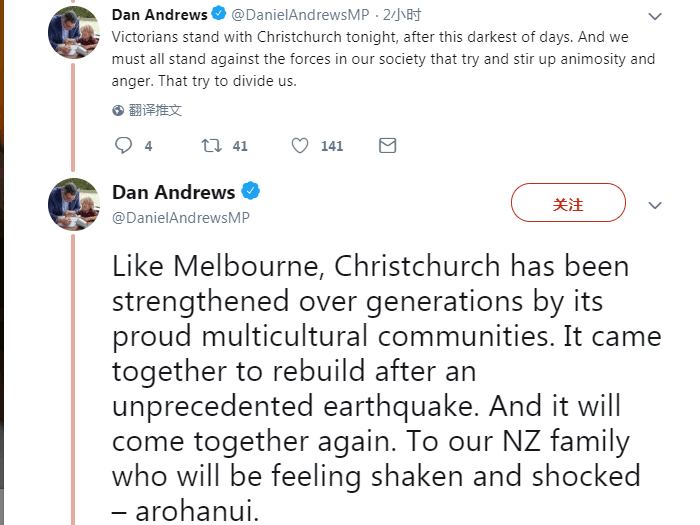Click the @DanielAndrewsMP handle under the large name
Image resolution: width=700 pixels, height=525 pixels.
(x=181, y=217)
